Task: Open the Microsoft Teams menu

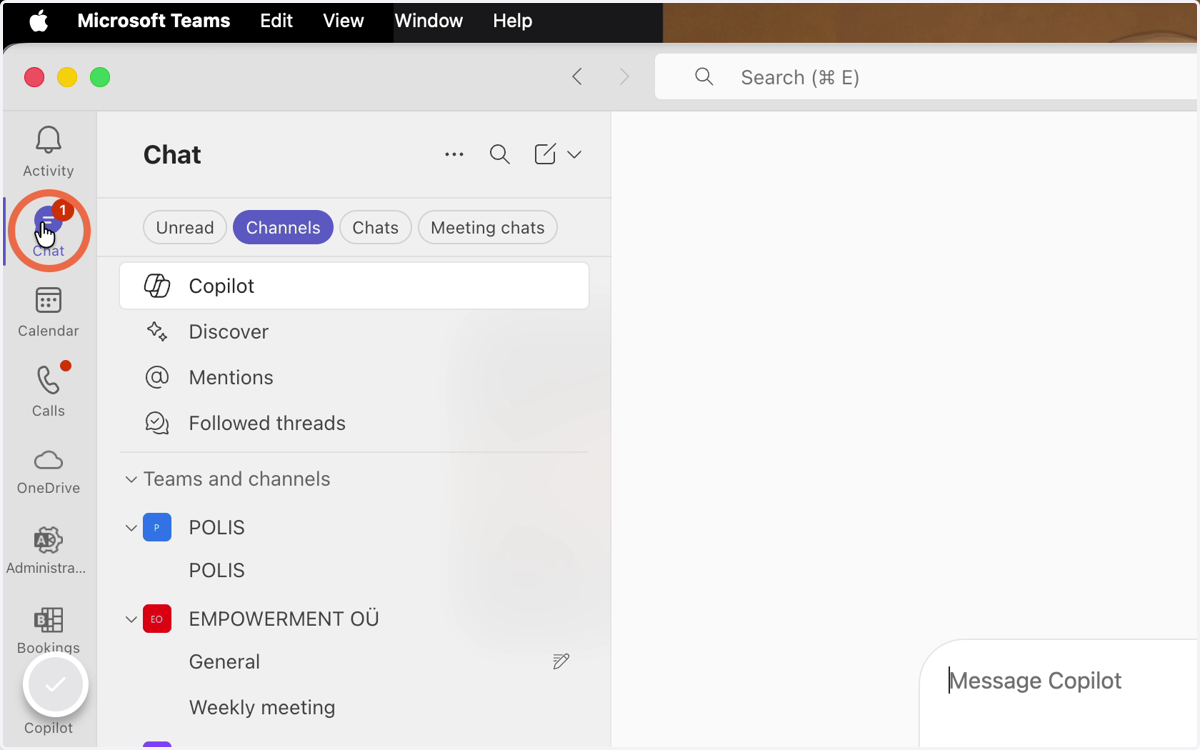Action: point(154,21)
